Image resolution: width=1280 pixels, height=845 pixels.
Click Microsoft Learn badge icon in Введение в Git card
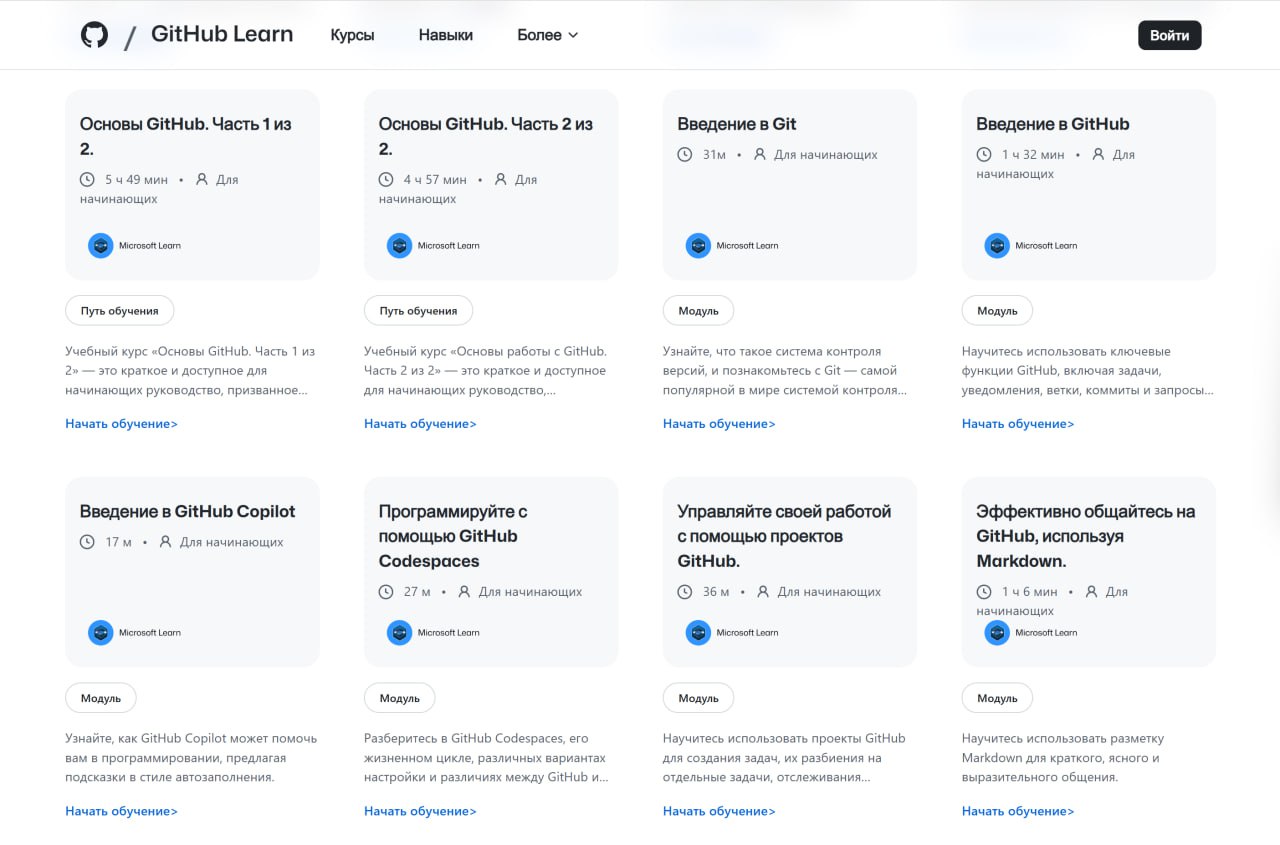point(698,246)
